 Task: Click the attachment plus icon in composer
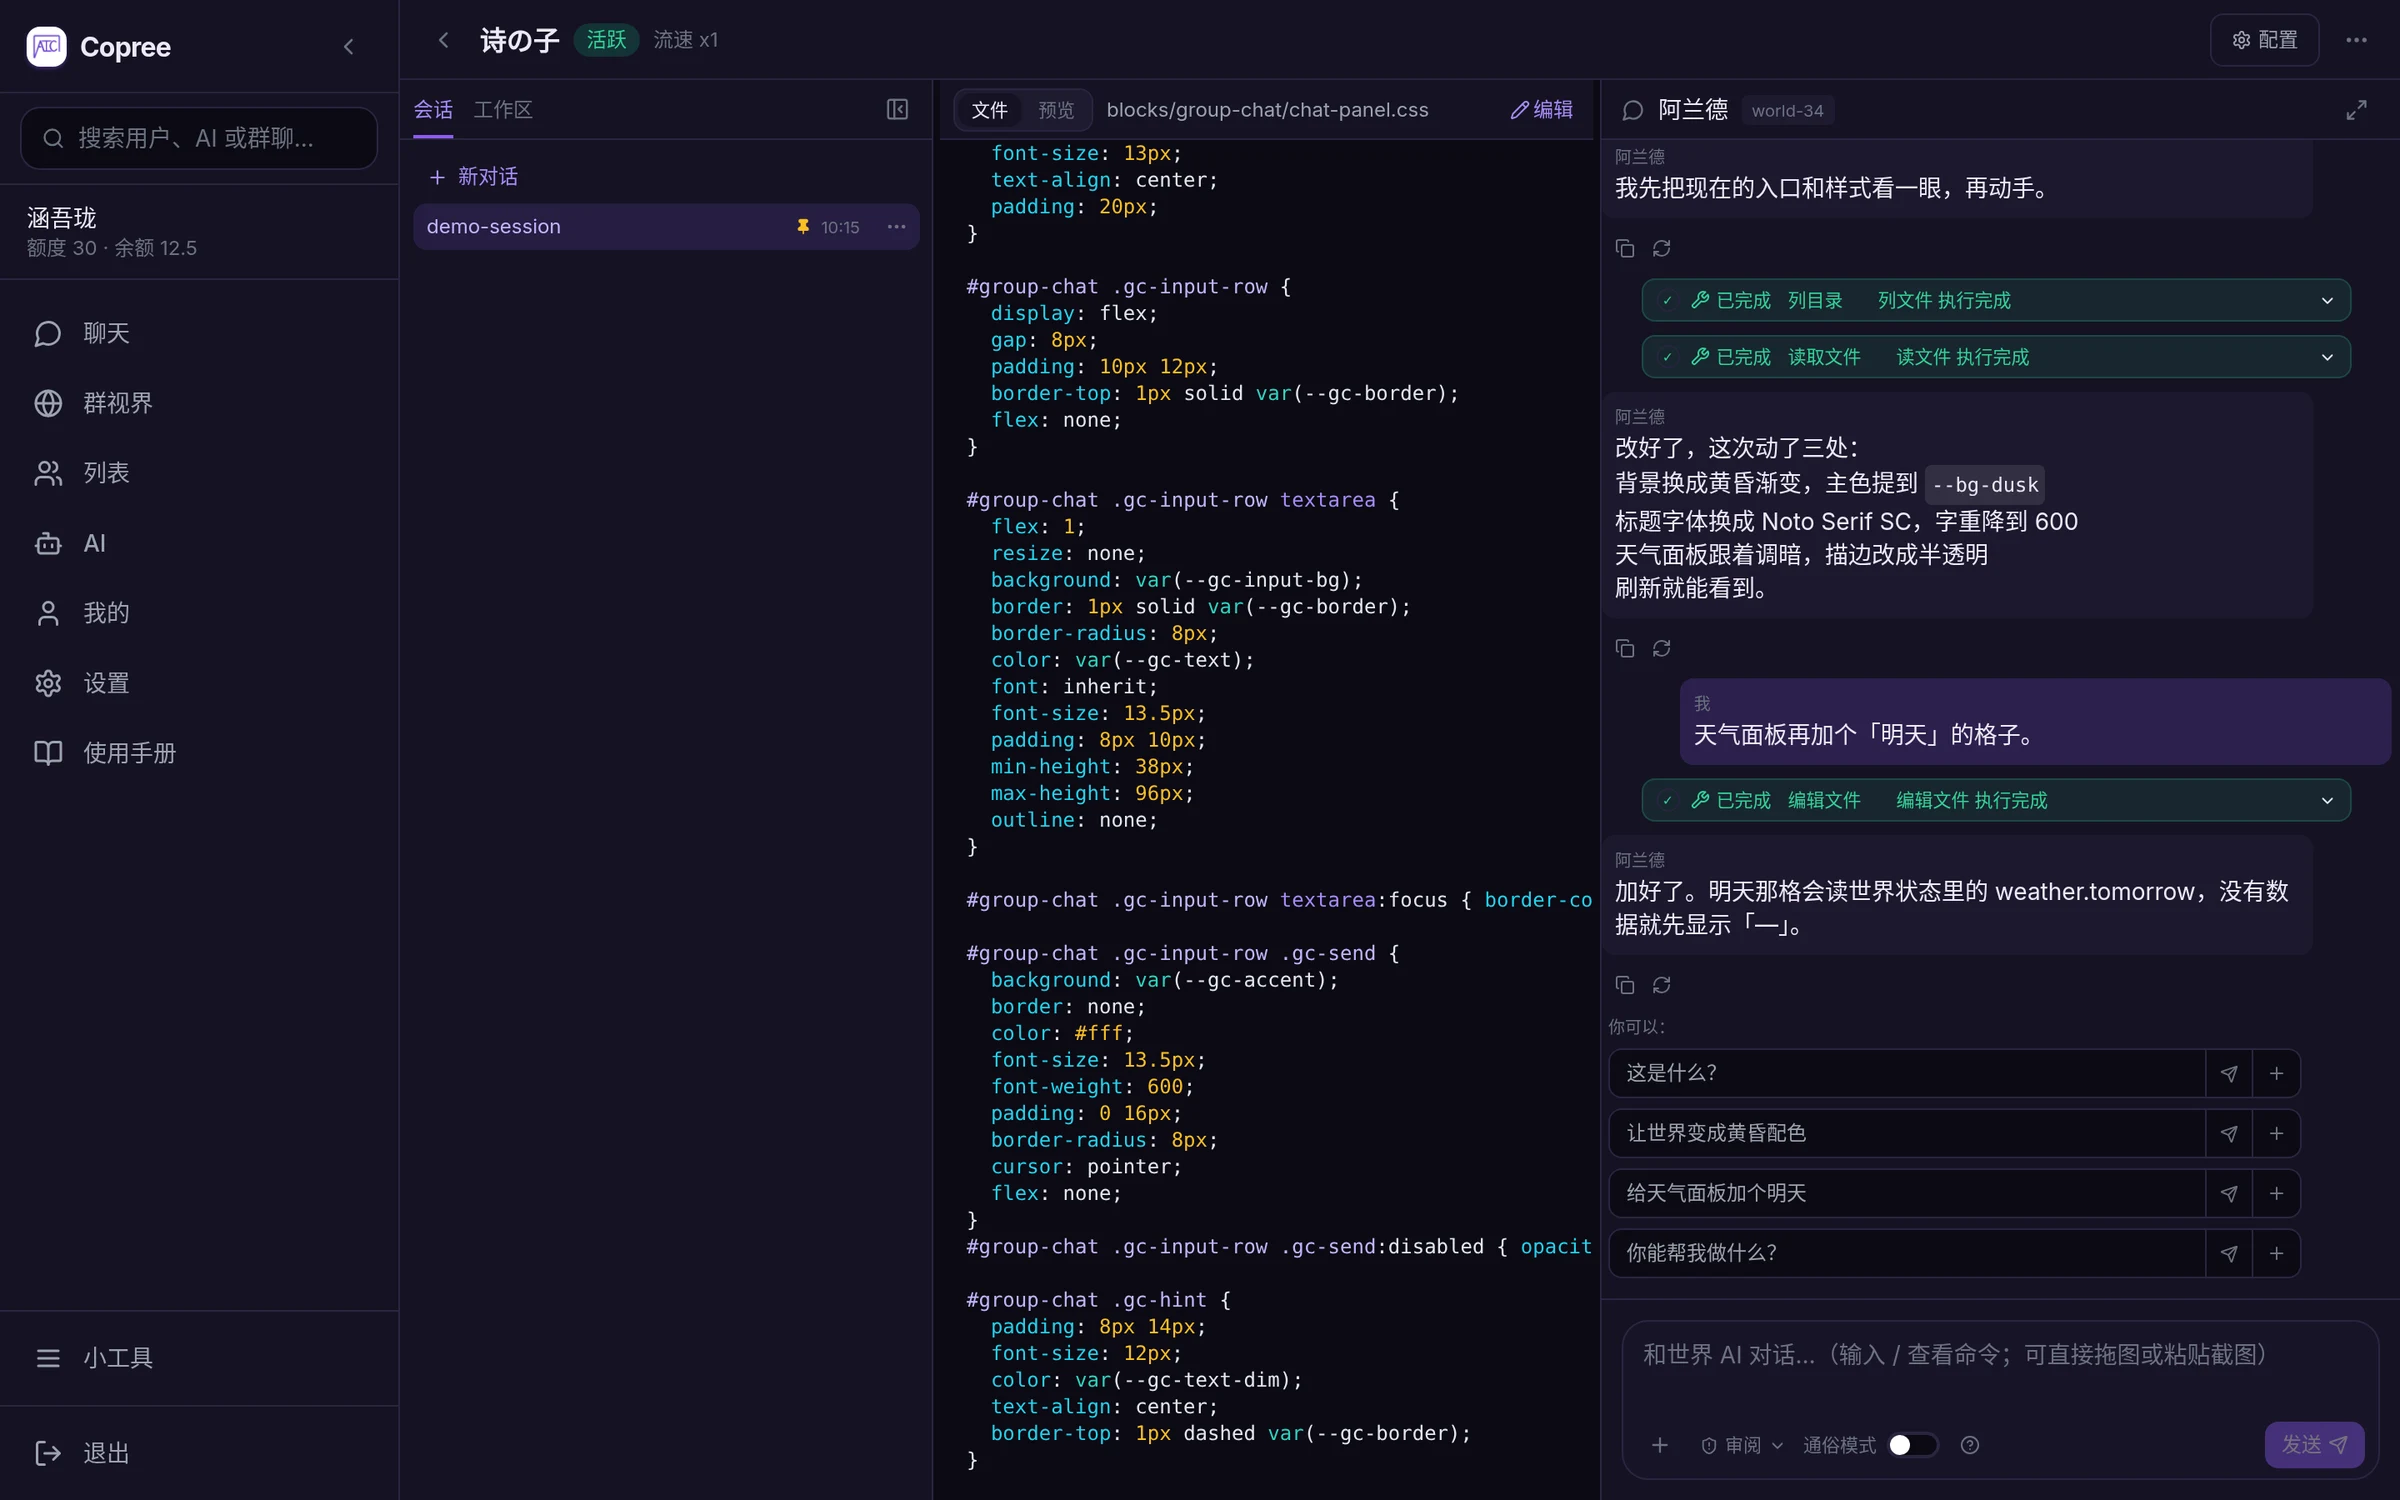[x=1659, y=1445]
